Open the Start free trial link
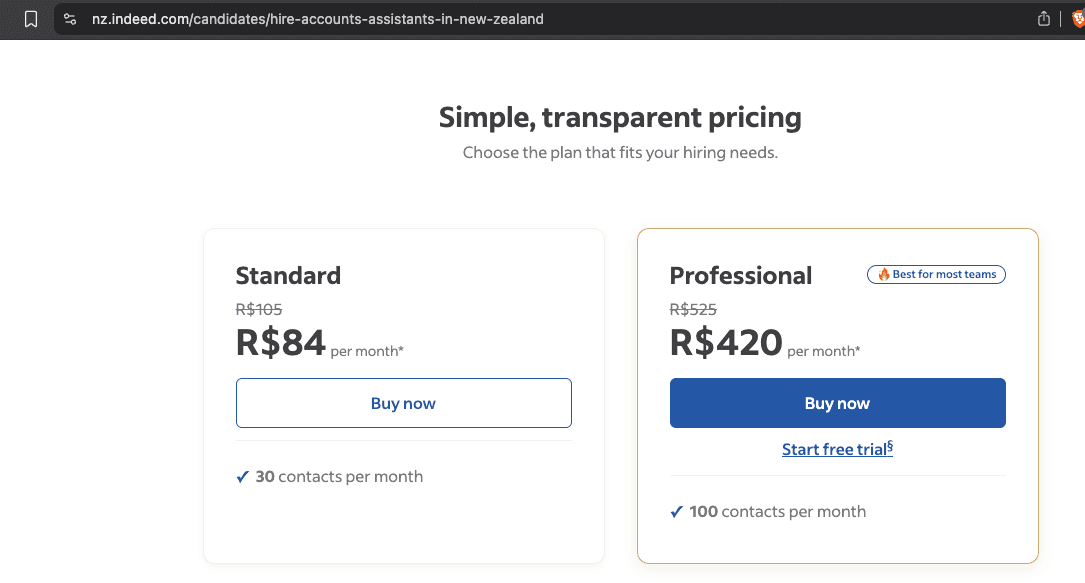This screenshot has height=583, width=1085. (837, 449)
